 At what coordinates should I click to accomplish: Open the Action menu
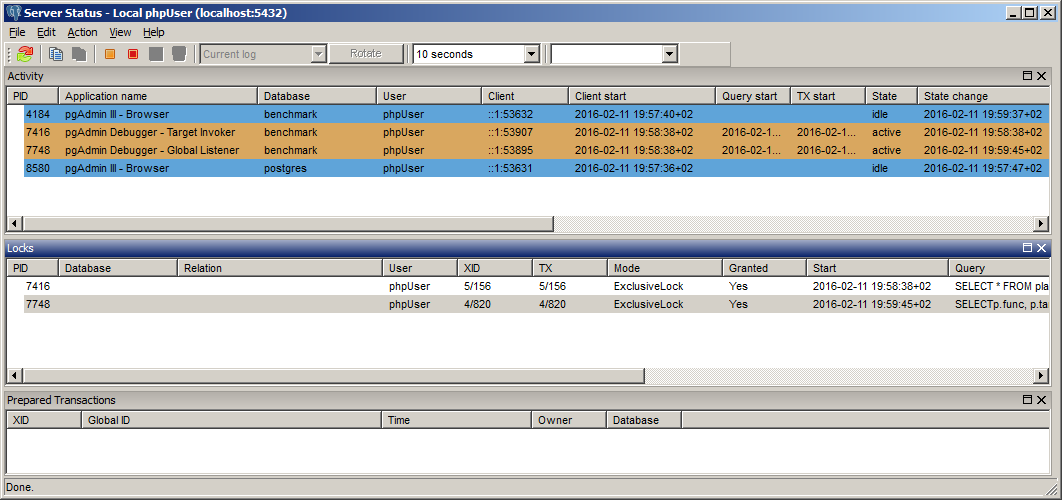click(82, 32)
